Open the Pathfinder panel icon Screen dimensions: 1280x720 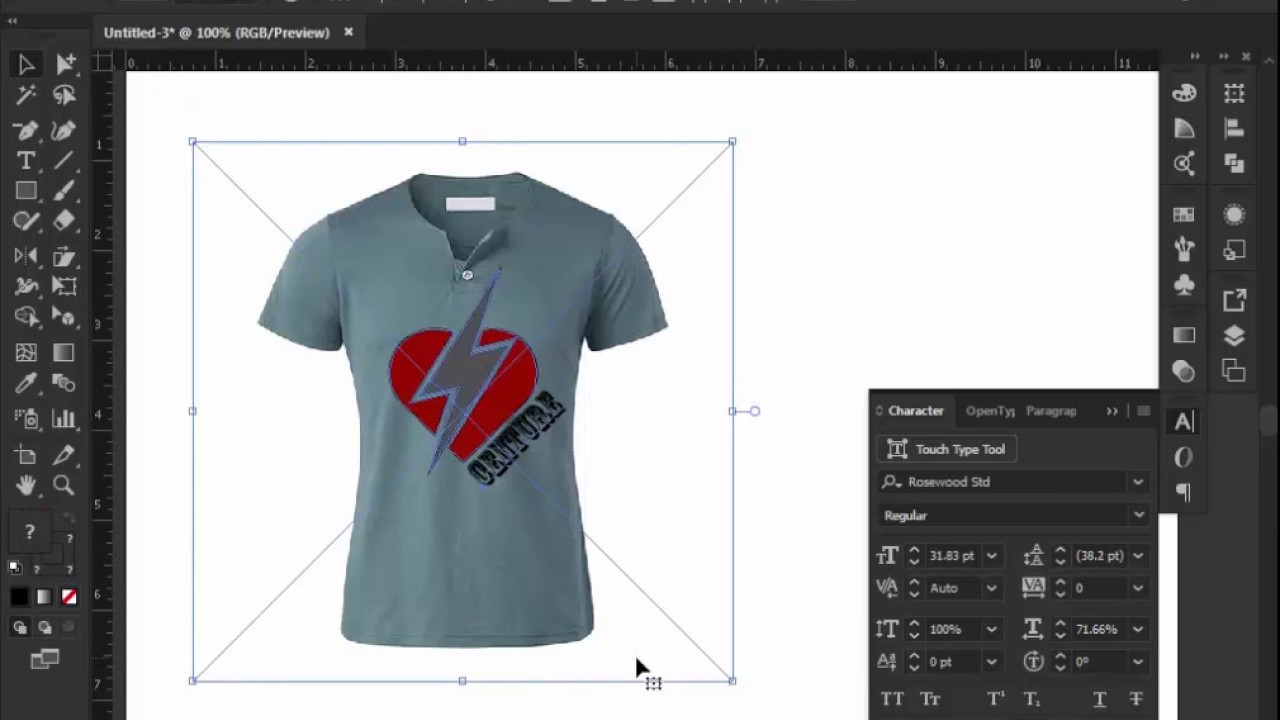1234,163
